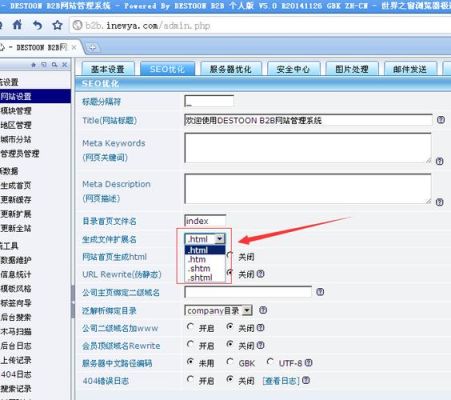Click the globe icon in address bar
Image resolution: width=451 pixels, height=400 pixels.
(77, 25)
